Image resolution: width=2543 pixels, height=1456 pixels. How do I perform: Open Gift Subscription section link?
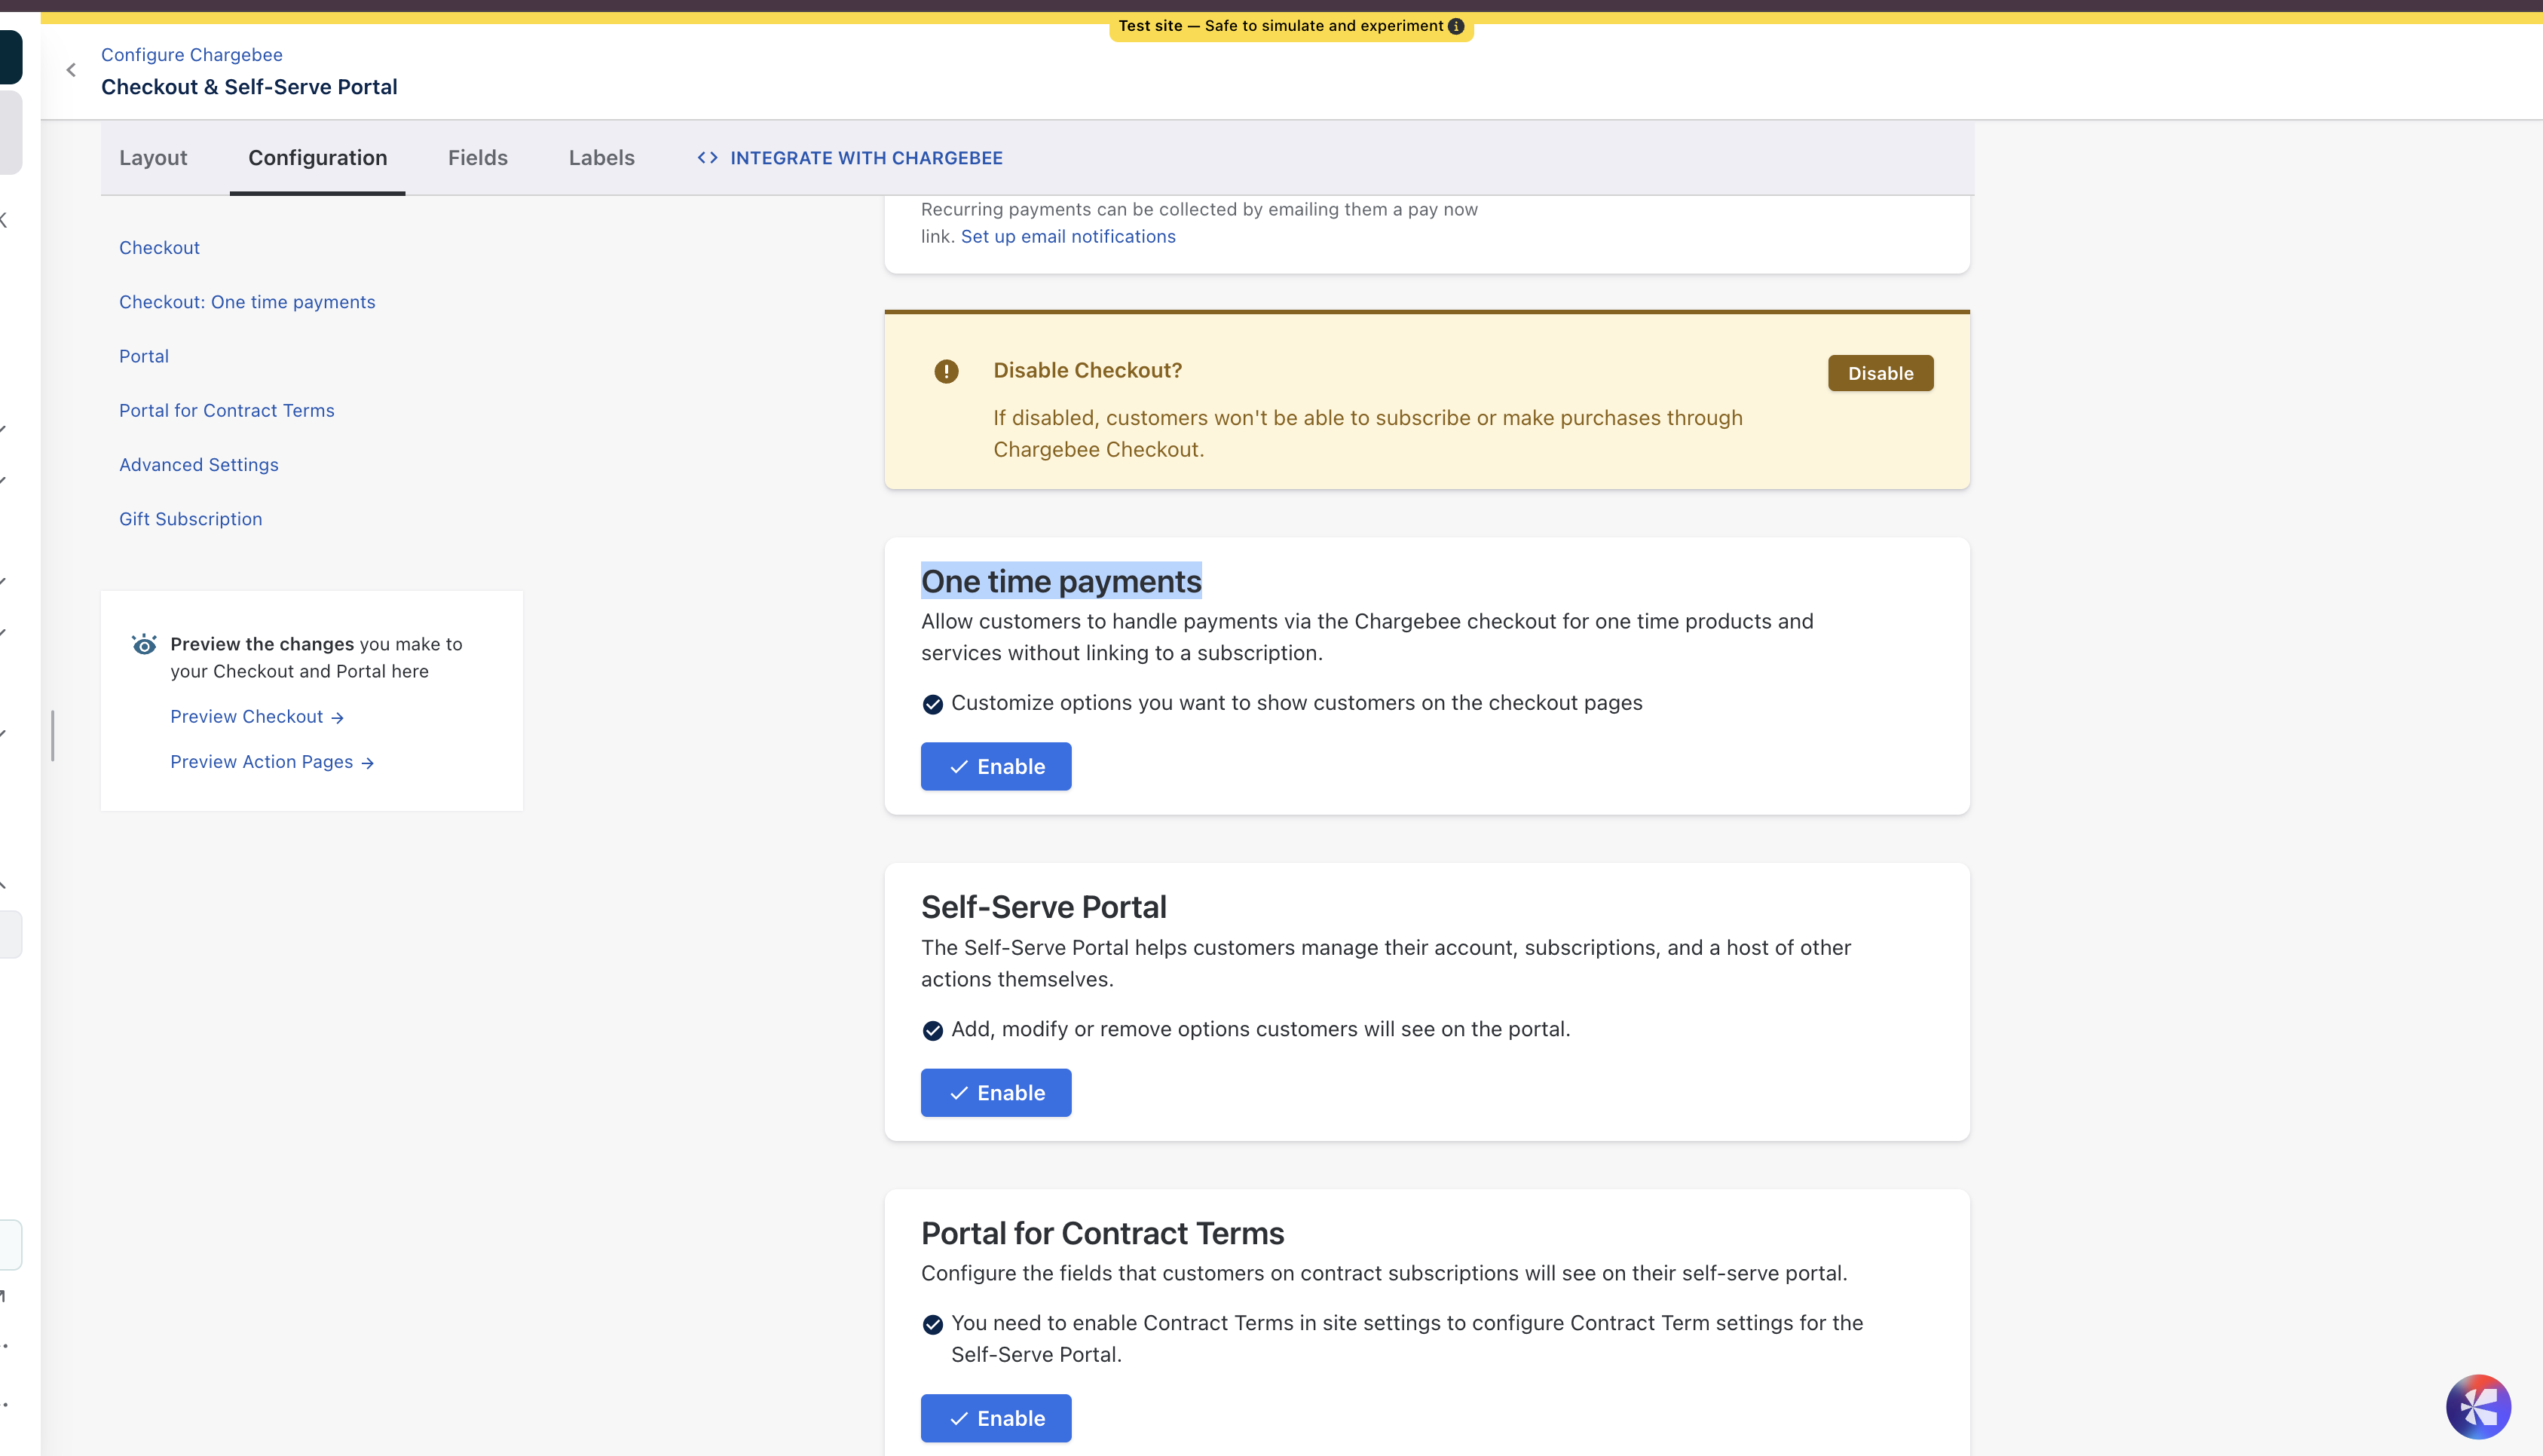[191, 519]
